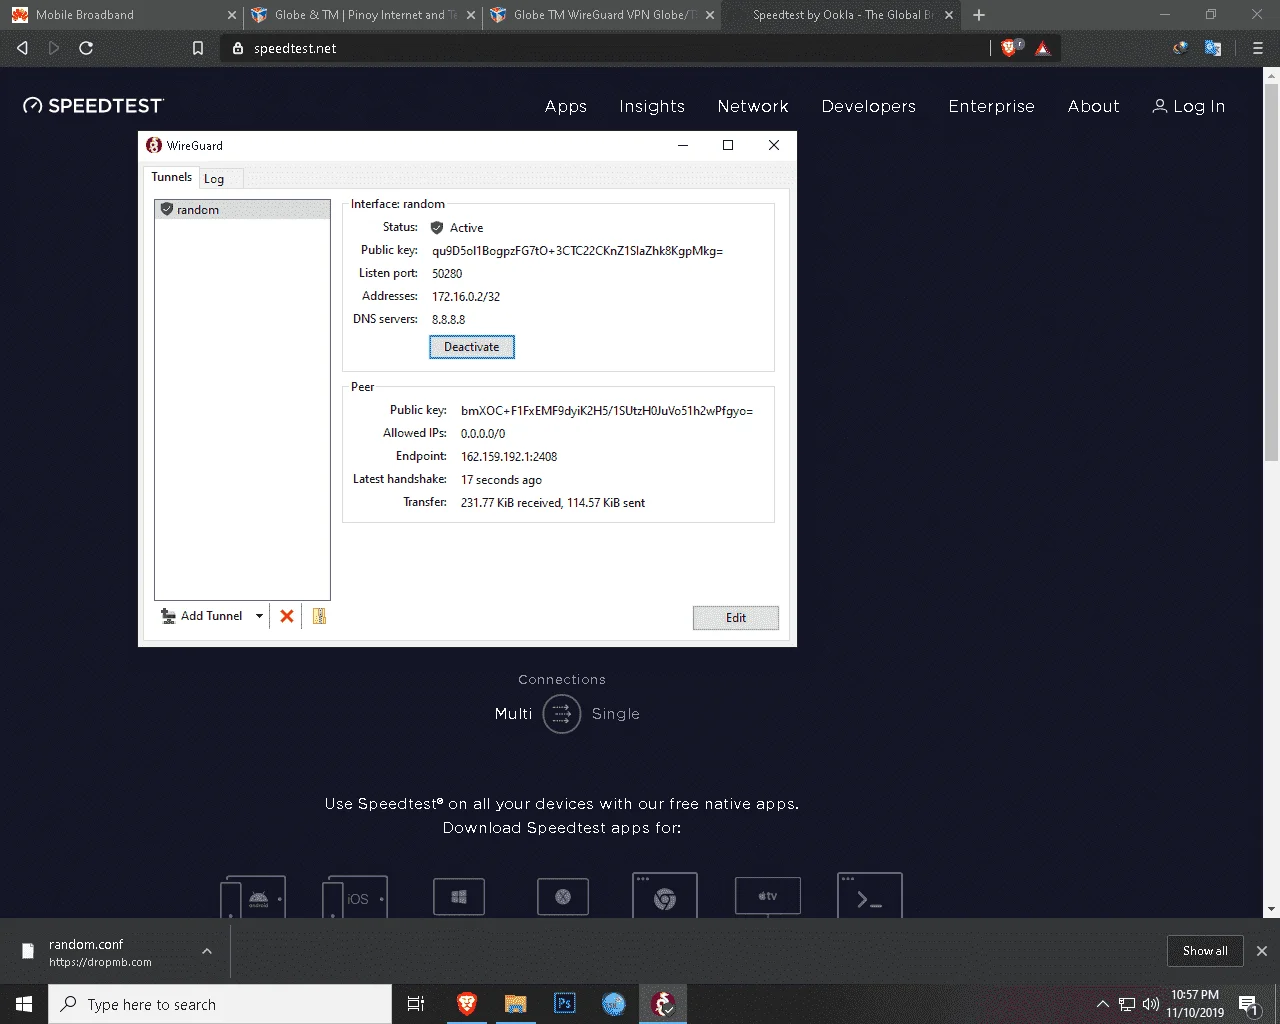Click the speedtest.net address bar
The width and height of the screenshot is (1280, 1024).
pyautogui.click(x=604, y=48)
